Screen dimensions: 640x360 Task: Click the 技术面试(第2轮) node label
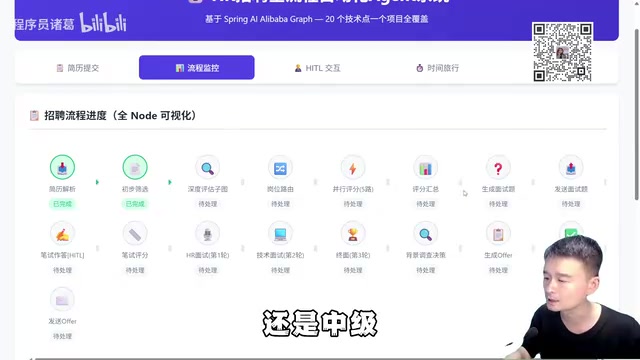pos(280,255)
